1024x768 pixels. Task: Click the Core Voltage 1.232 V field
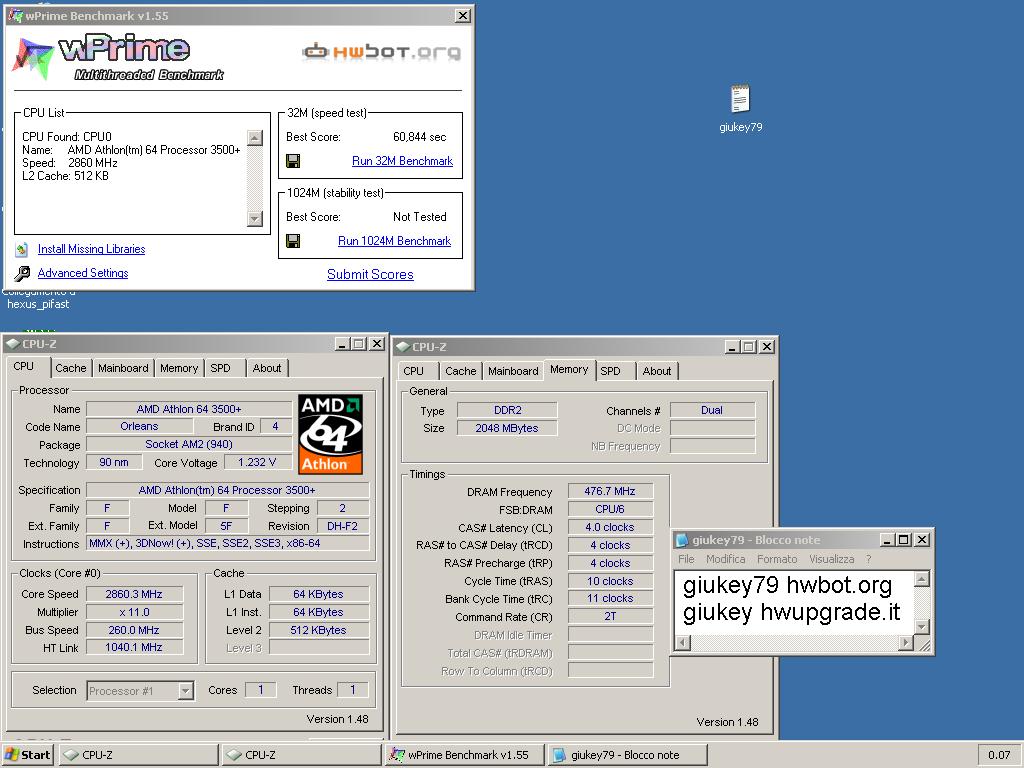click(257, 462)
